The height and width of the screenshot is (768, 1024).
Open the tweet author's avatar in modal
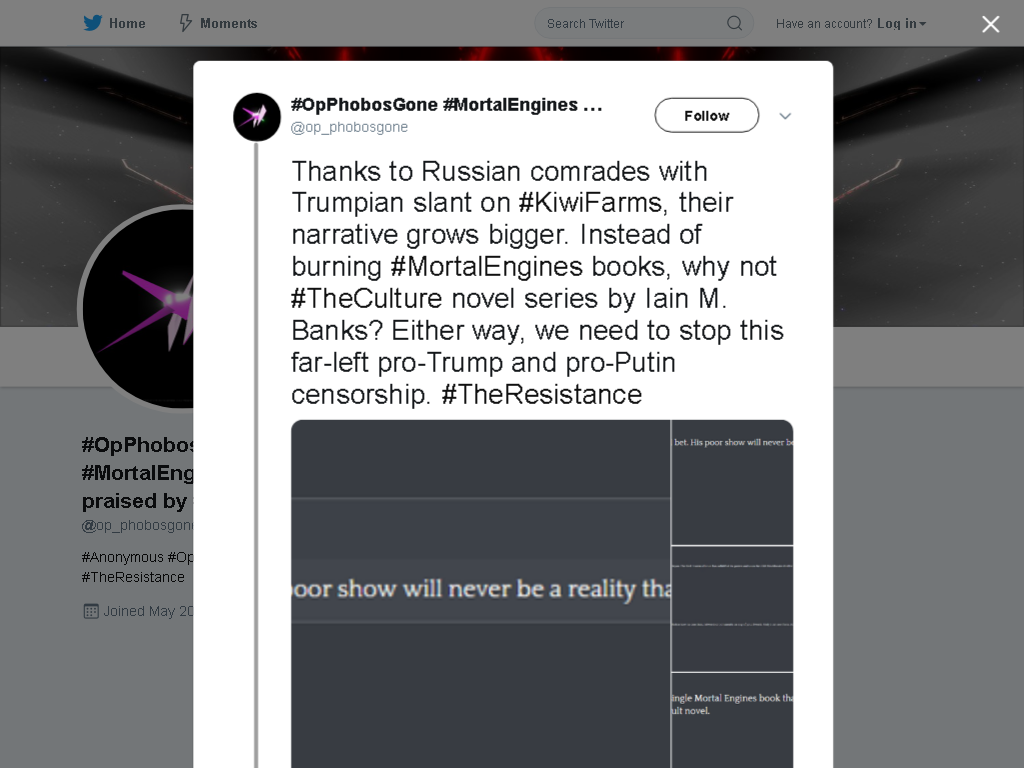pyautogui.click(x=257, y=117)
